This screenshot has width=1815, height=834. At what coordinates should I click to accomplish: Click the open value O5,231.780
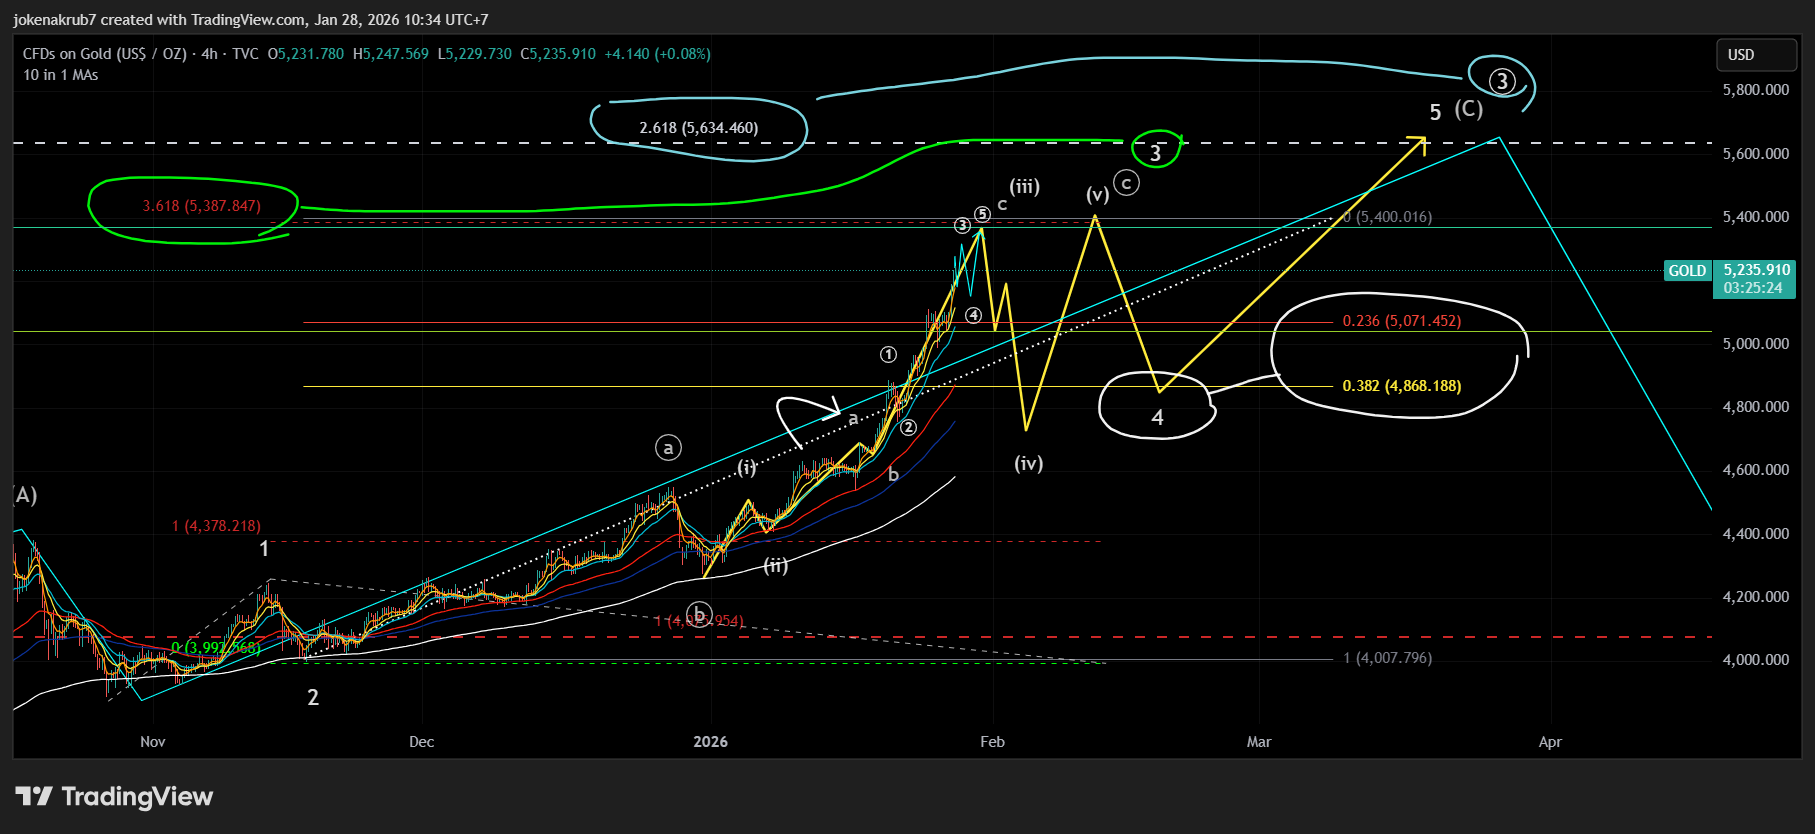[306, 54]
